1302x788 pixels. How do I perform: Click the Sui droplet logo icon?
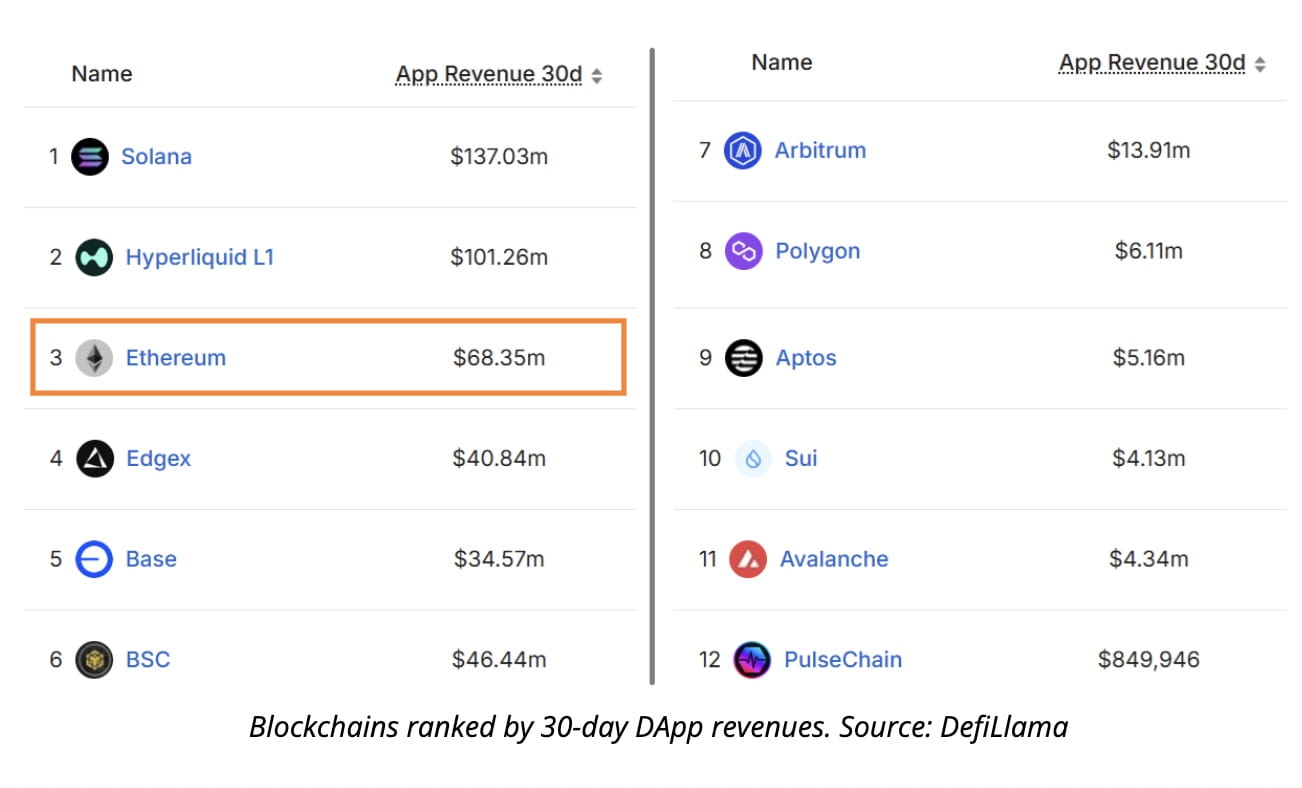pos(753,459)
